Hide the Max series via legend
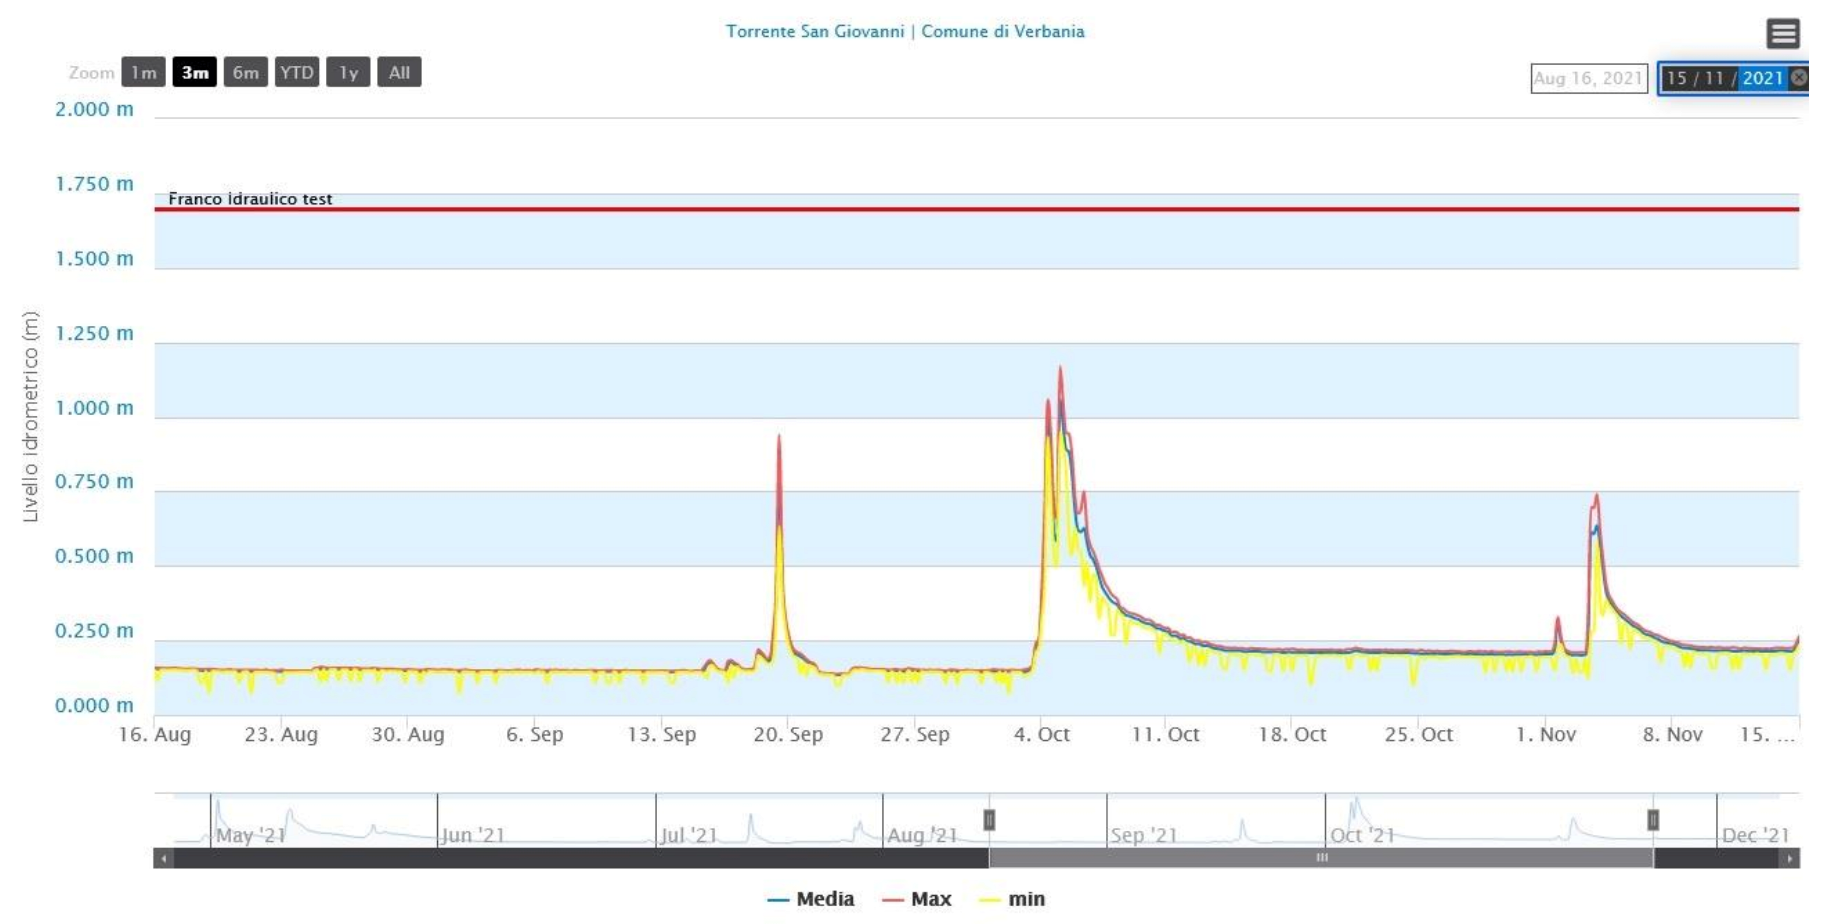 coord(917,899)
